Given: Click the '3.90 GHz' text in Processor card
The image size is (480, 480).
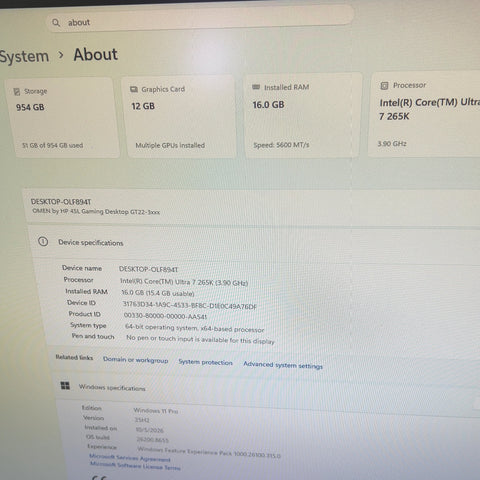Looking at the screenshot, I should click(x=392, y=144).
